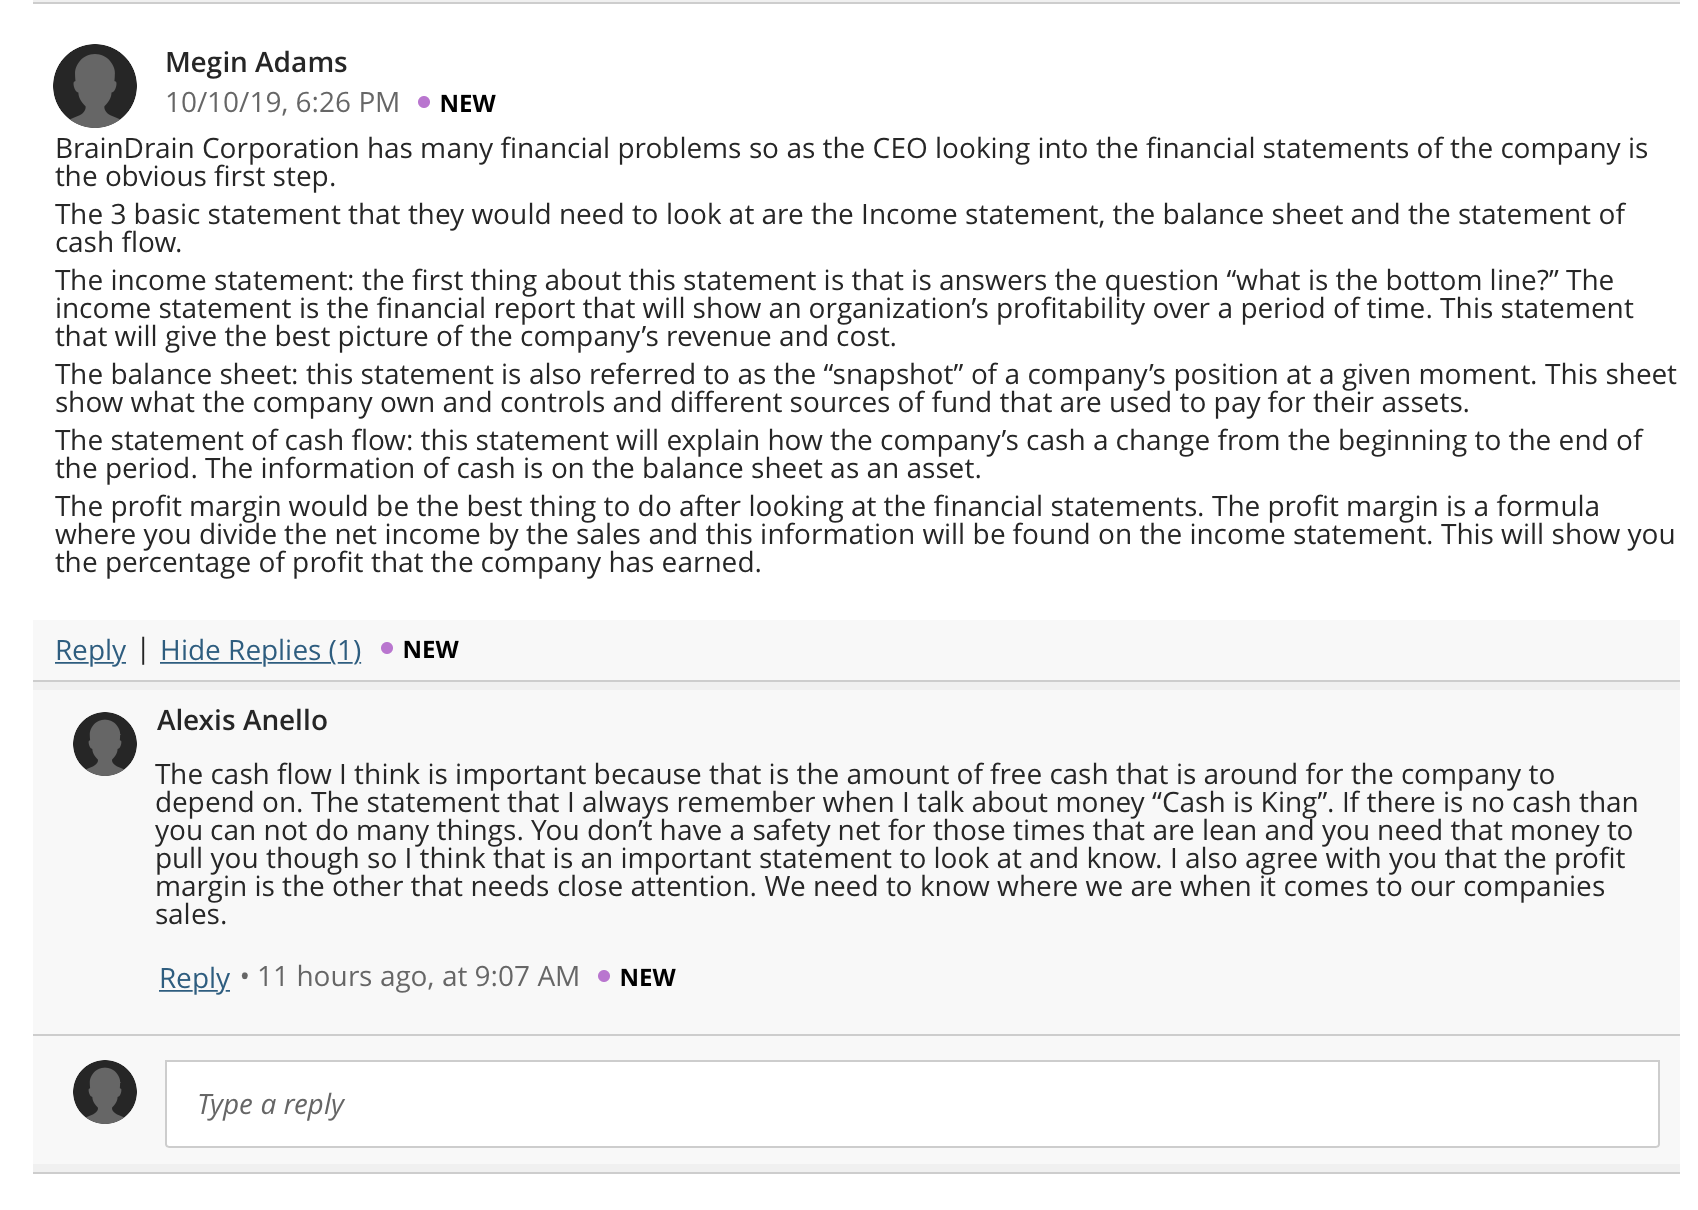Open Megin Adams' name link
1698x1210 pixels.
(x=256, y=62)
